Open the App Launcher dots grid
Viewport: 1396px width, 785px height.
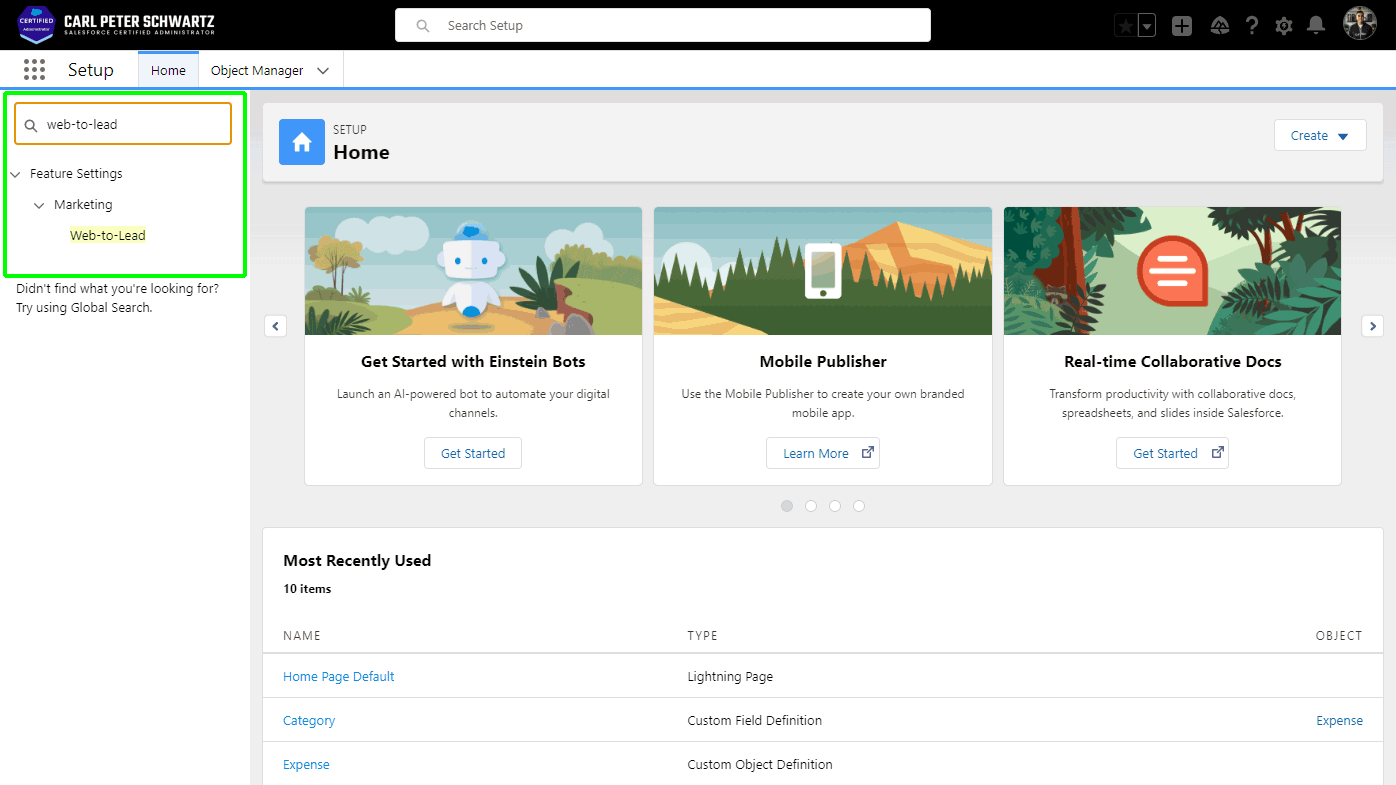[x=35, y=70]
